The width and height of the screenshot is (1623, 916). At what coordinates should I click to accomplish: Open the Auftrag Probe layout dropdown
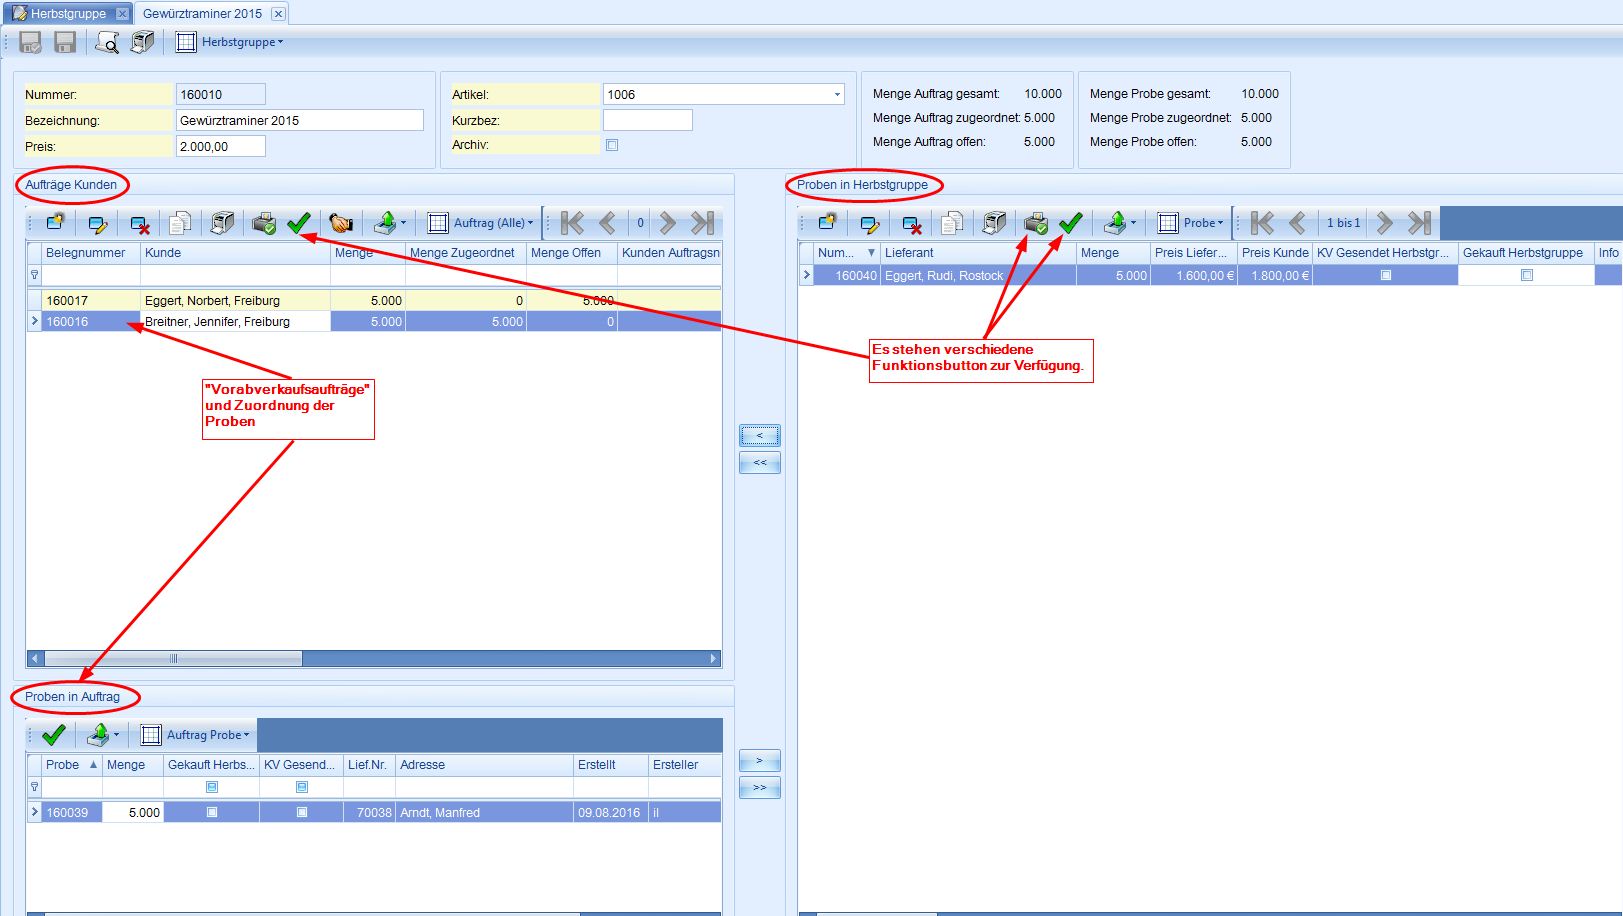(x=195, y=735)
